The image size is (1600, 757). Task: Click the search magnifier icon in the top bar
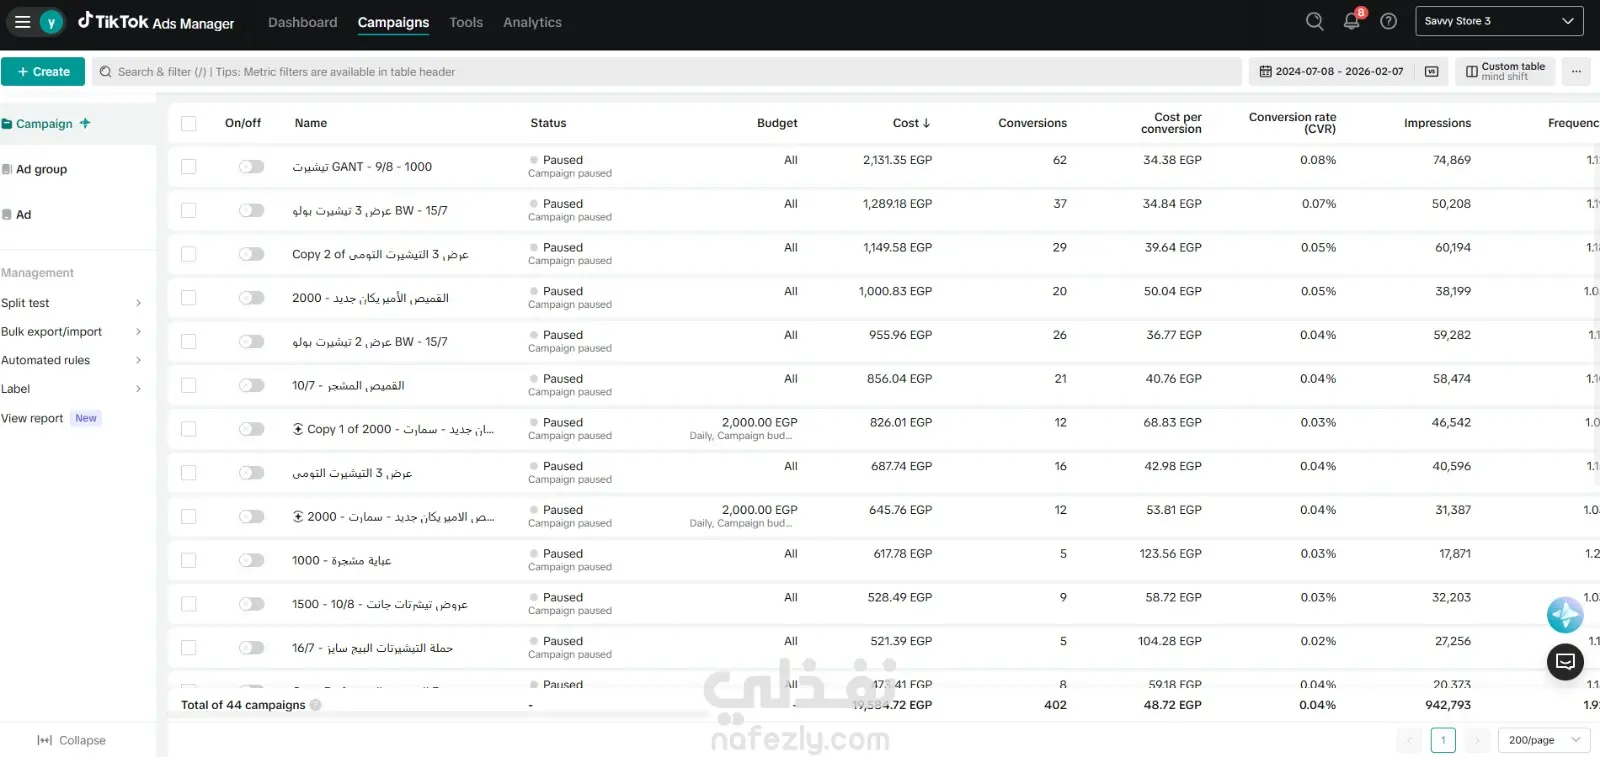1314,21
